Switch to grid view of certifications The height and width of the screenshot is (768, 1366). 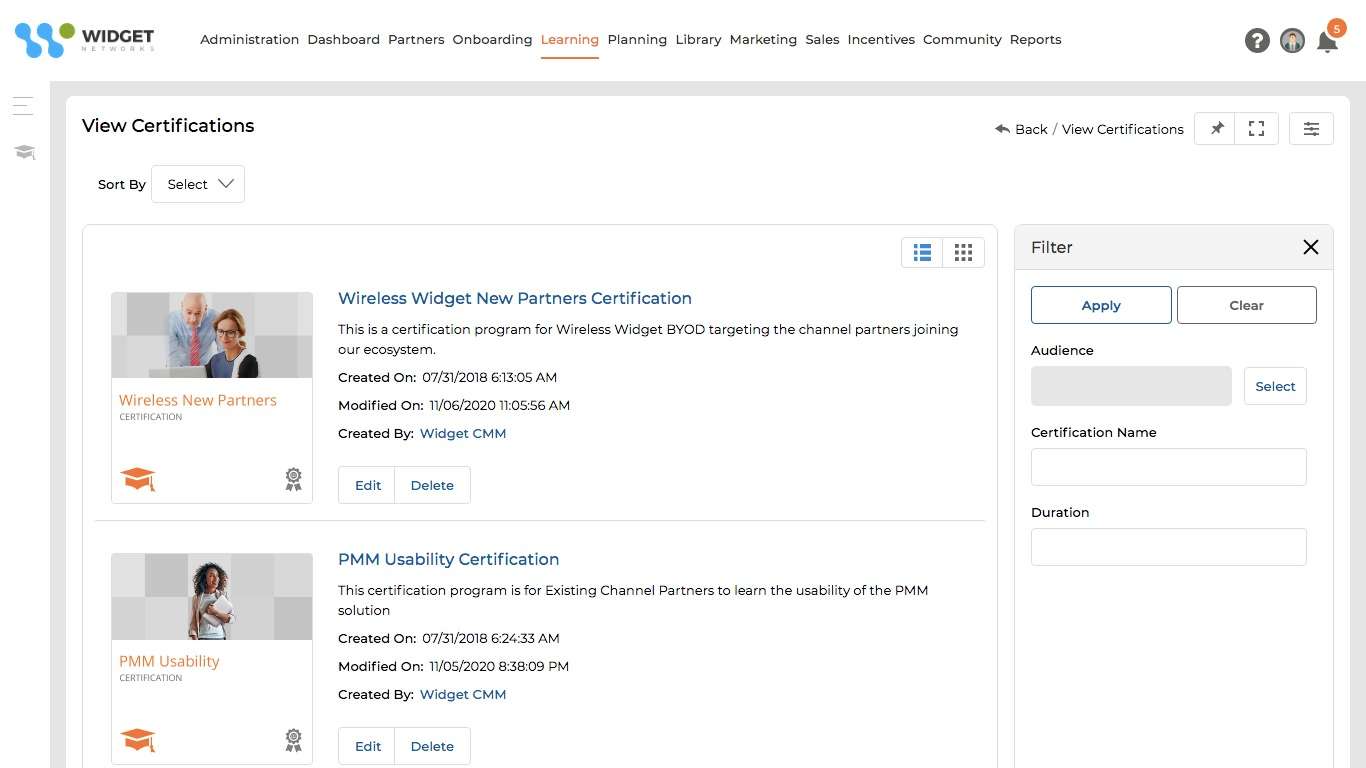tap(963, 252)
